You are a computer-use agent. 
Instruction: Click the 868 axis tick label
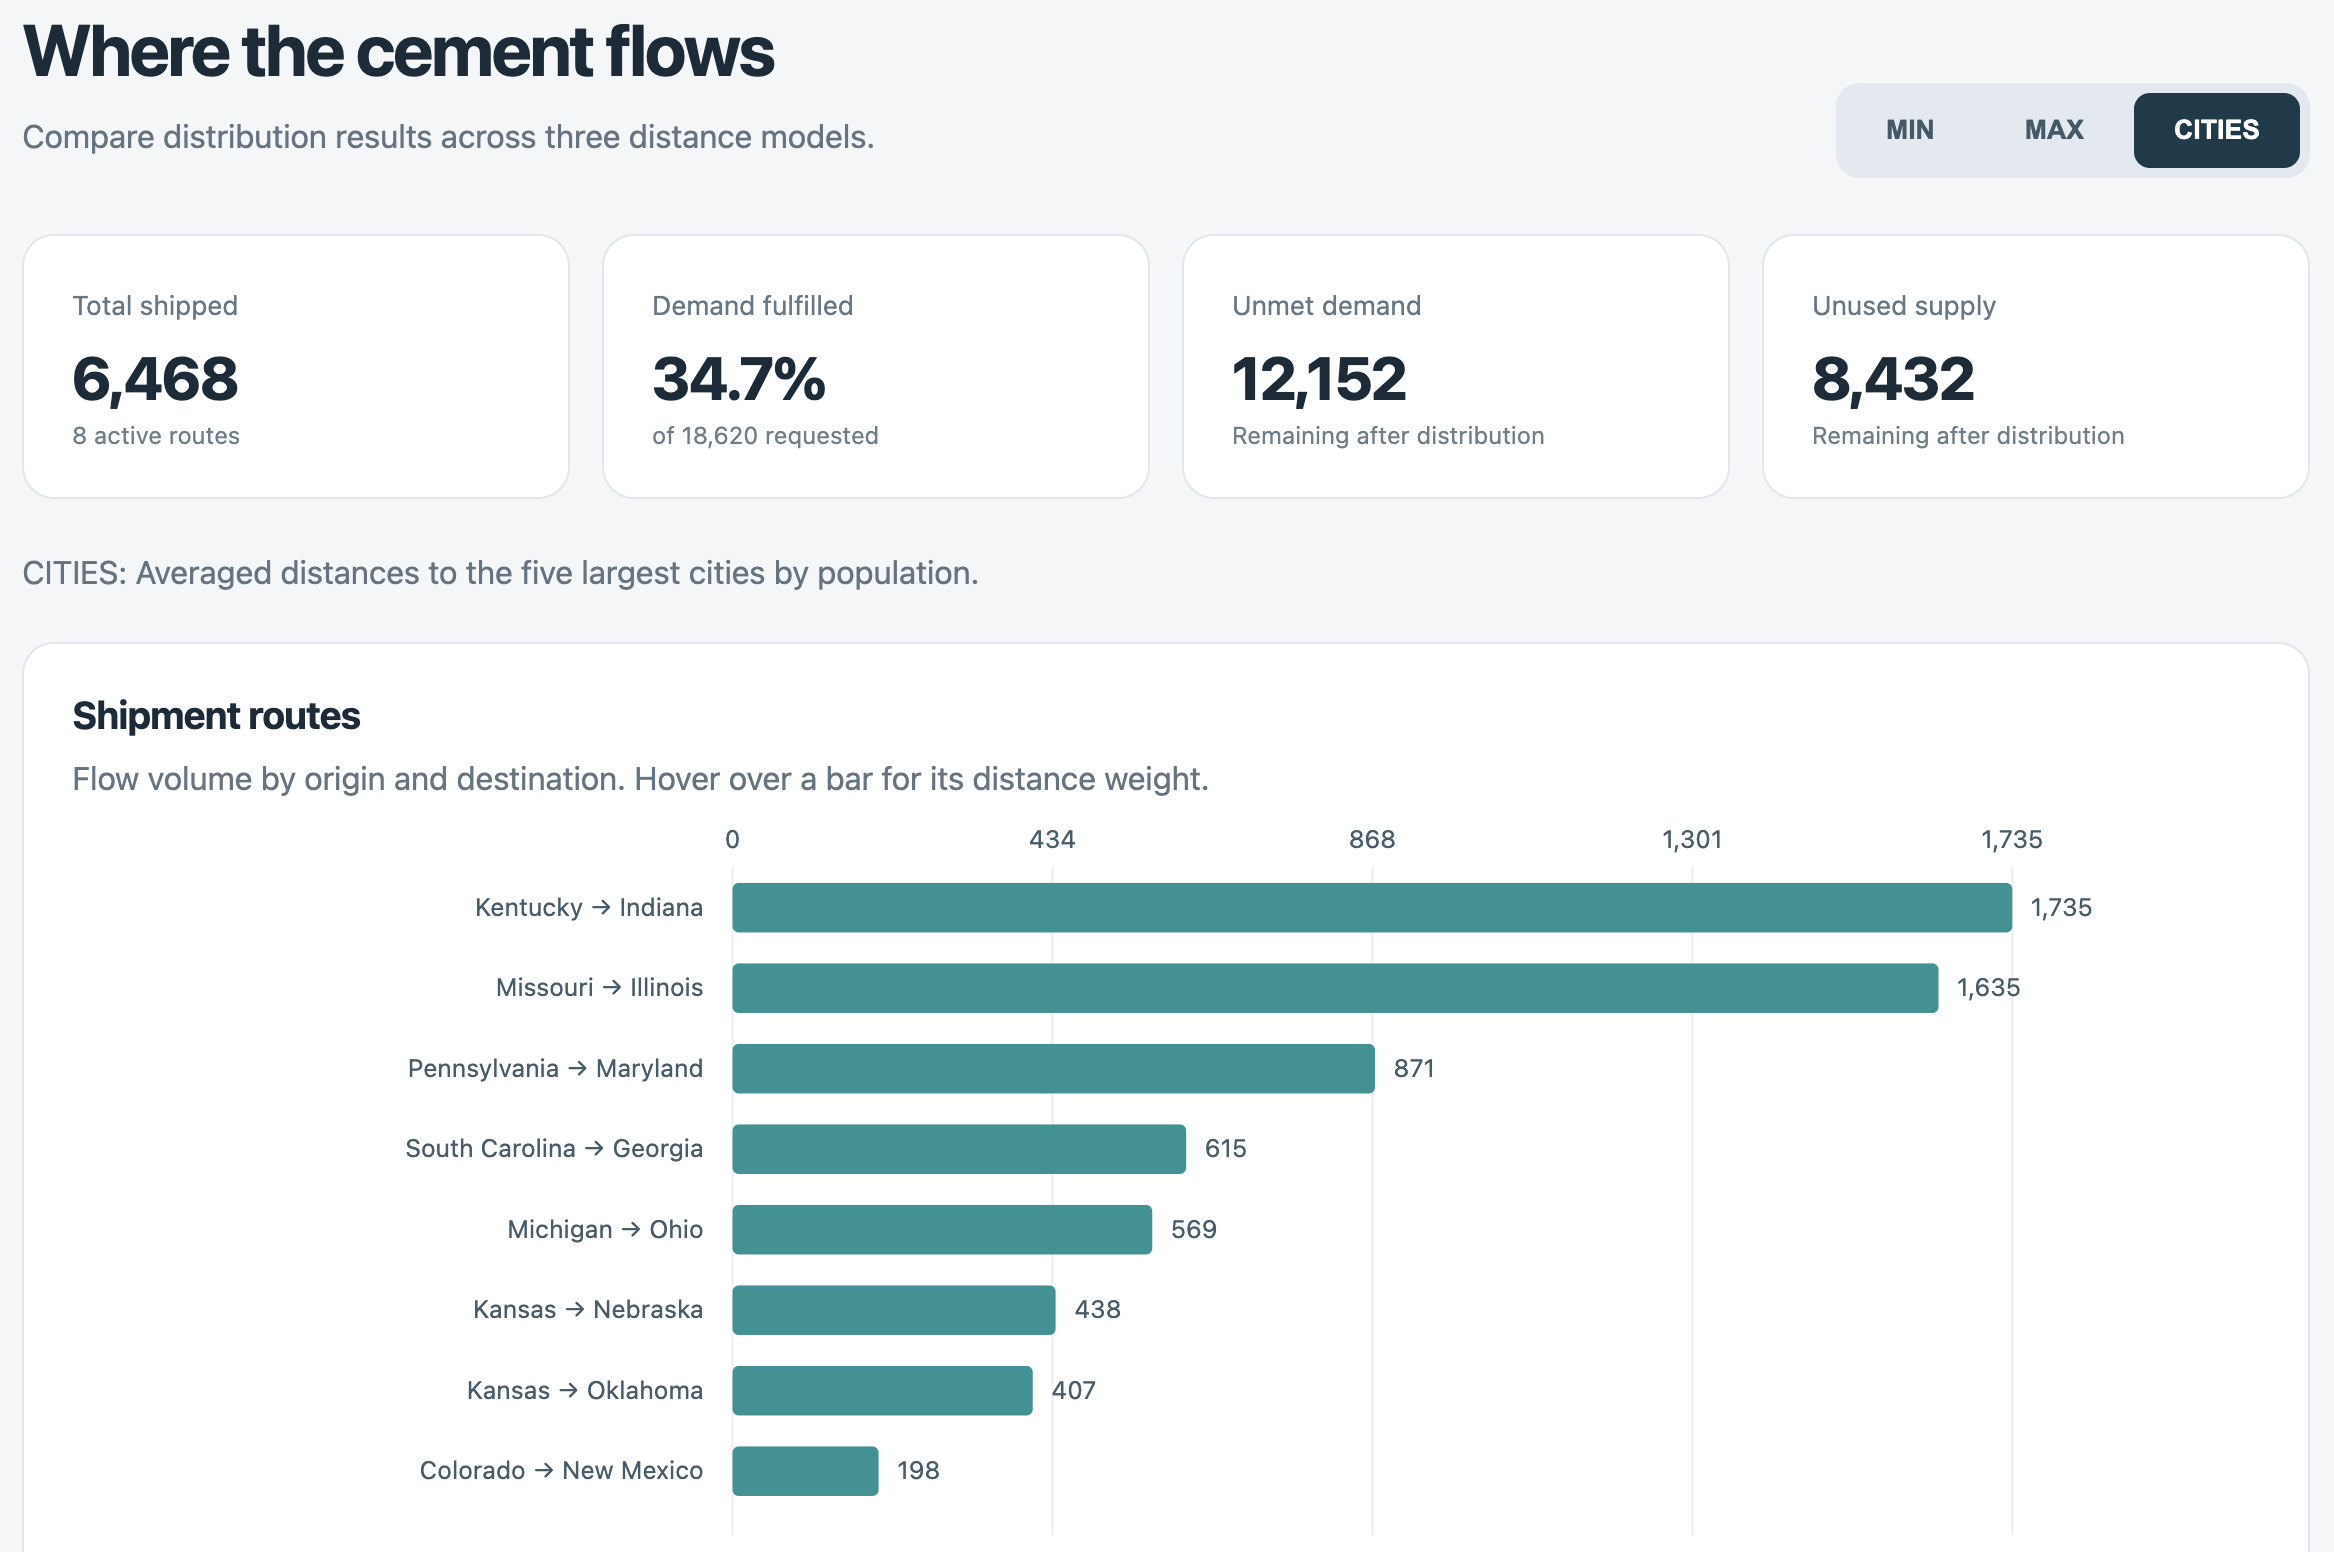click(x=1372, y=839)
